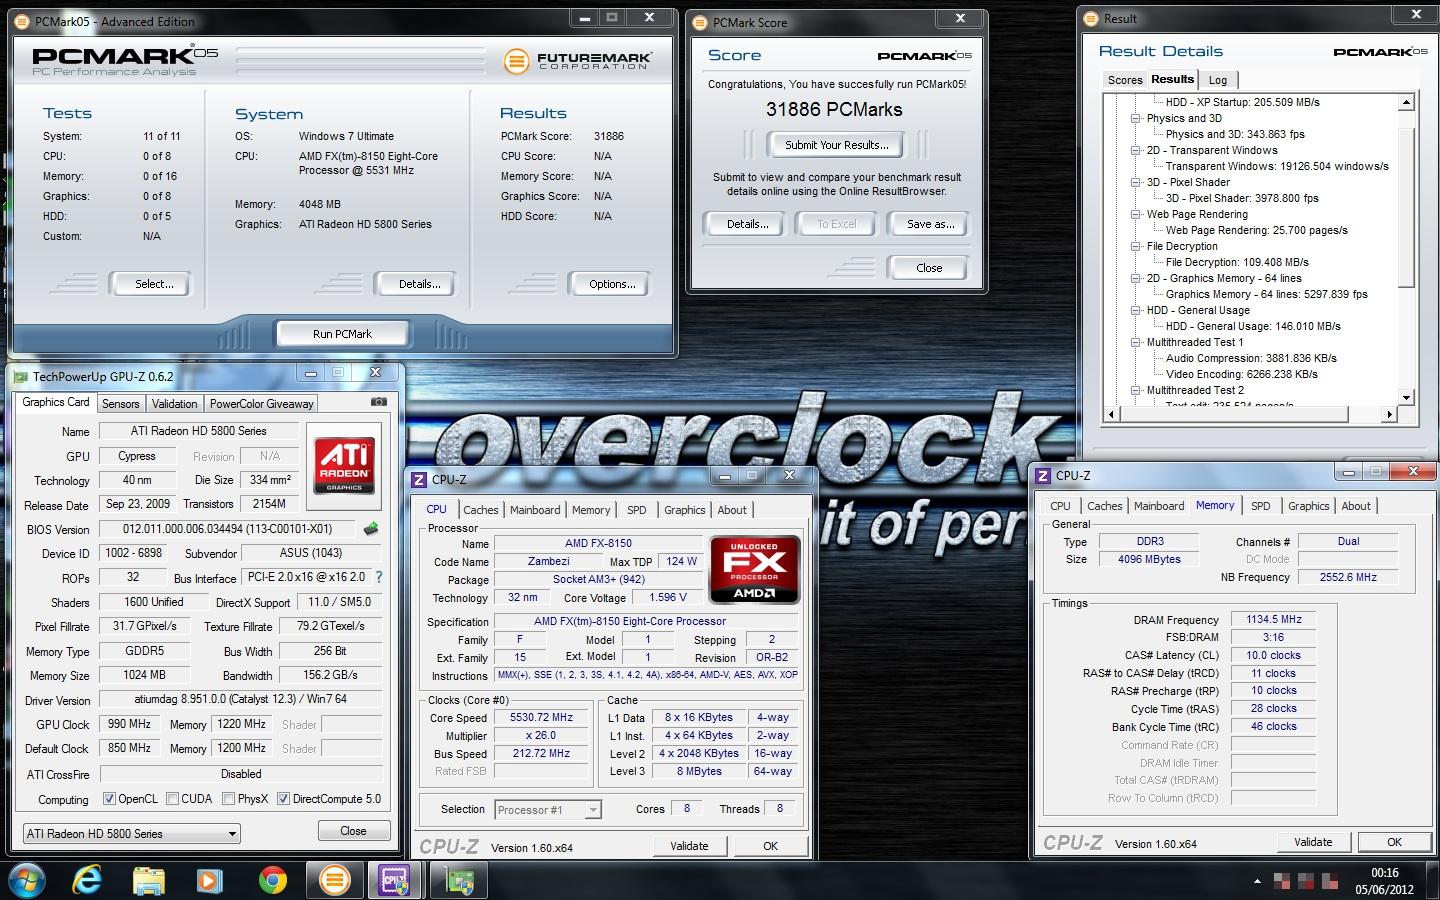1440x900 pixels.
Task: Click BIOS save icon in GPU-Z
Action: click(370, 528)
